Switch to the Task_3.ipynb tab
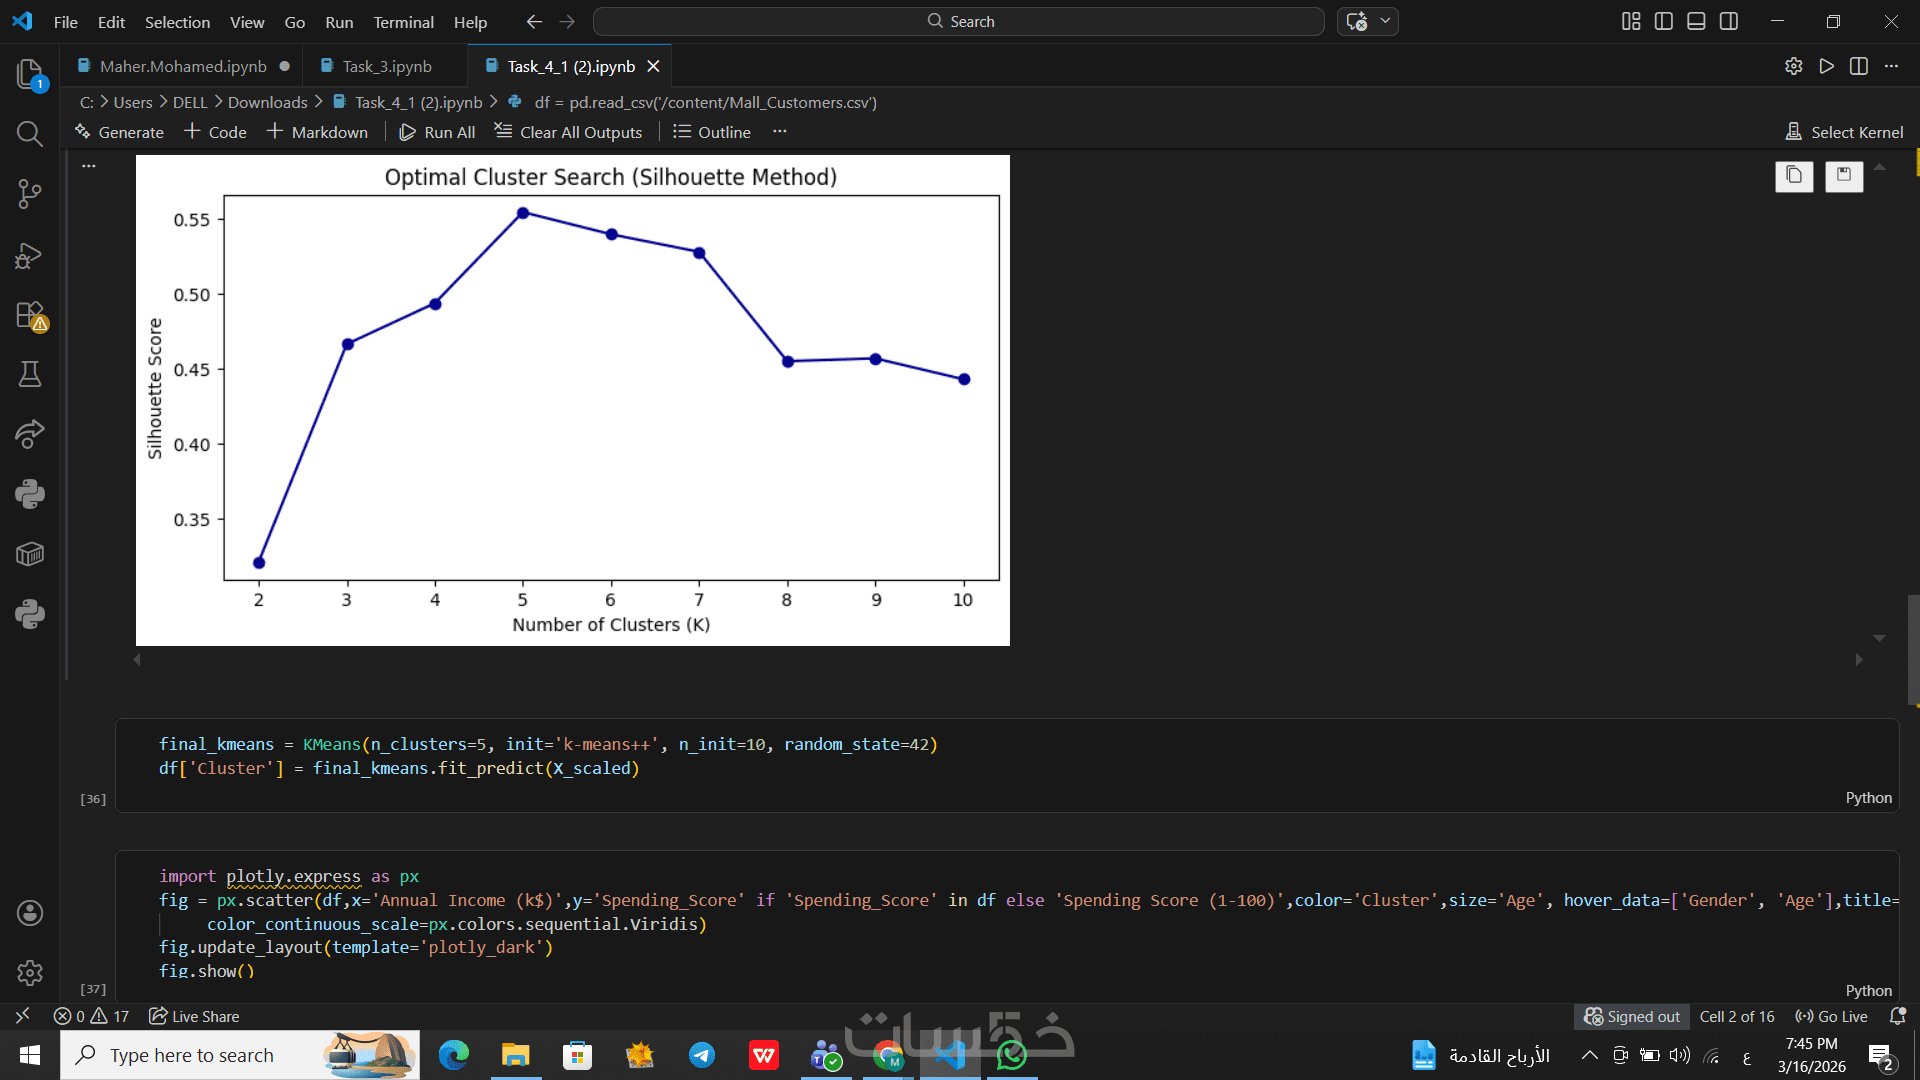 pyautogui.click(x=386, y=66)
